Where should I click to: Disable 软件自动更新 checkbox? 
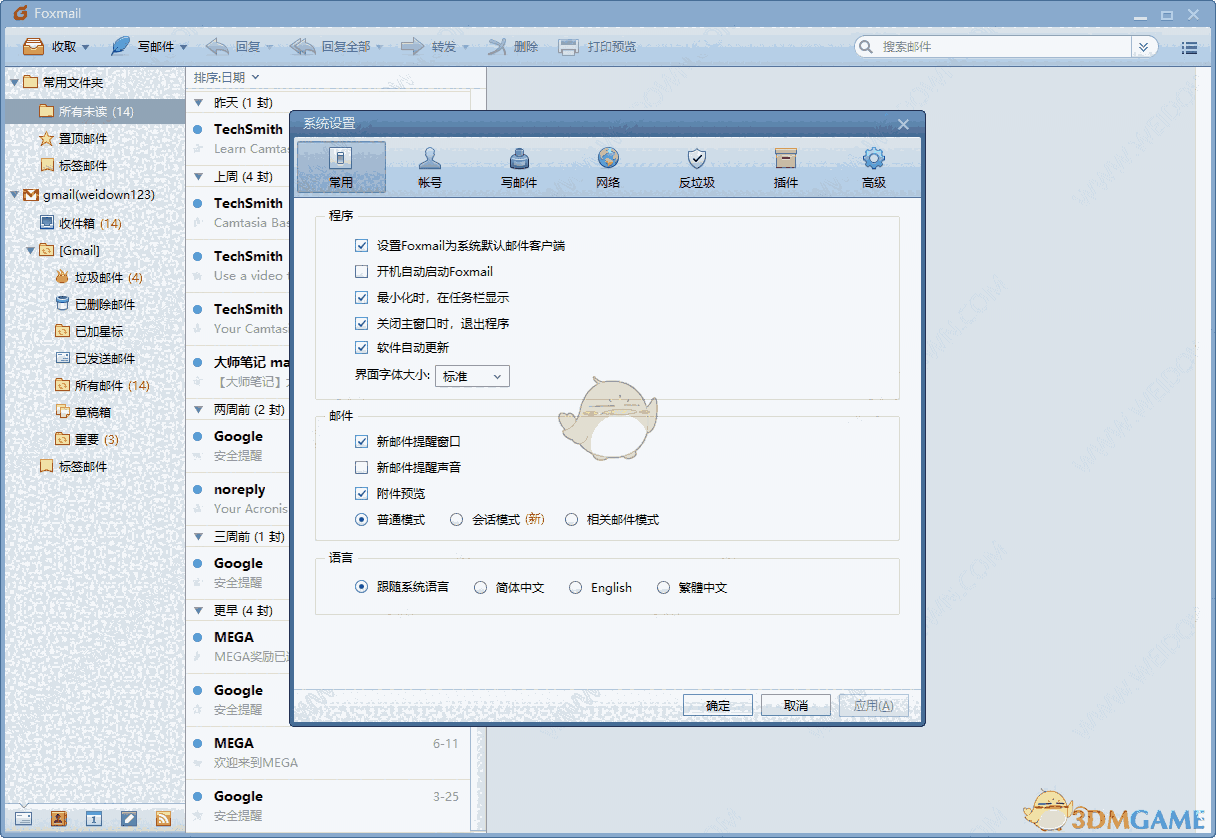click(x=361, y=349)
